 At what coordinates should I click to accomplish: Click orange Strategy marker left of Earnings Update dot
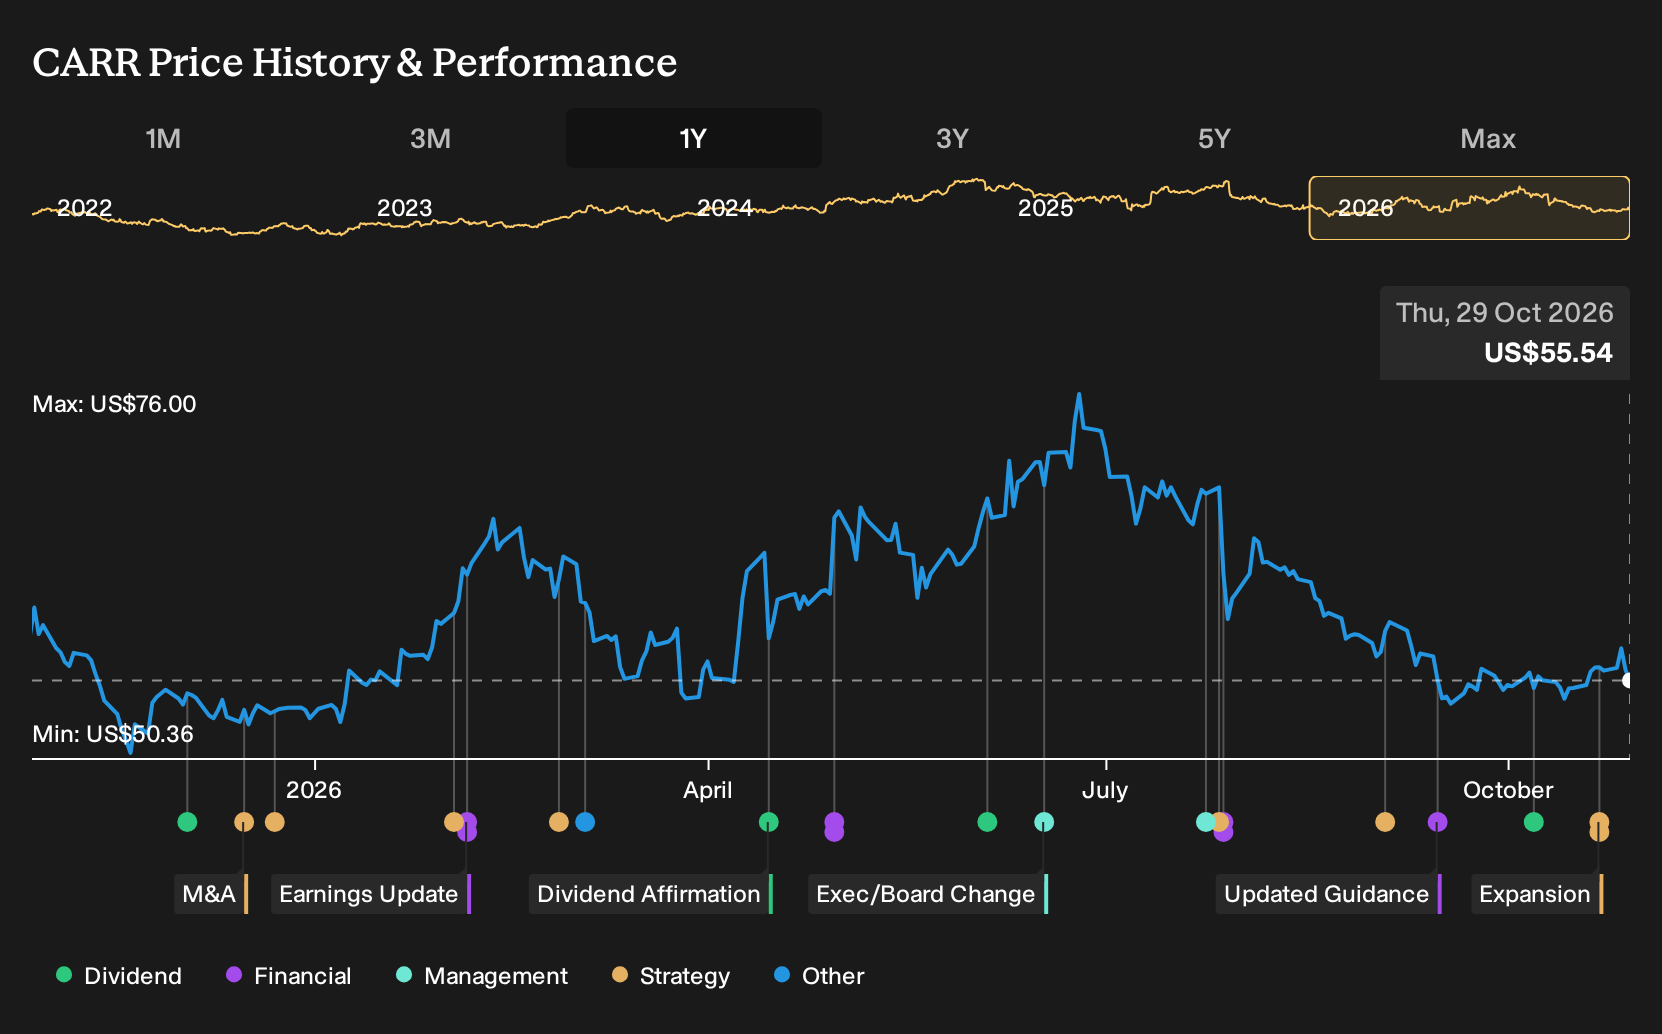454,822
